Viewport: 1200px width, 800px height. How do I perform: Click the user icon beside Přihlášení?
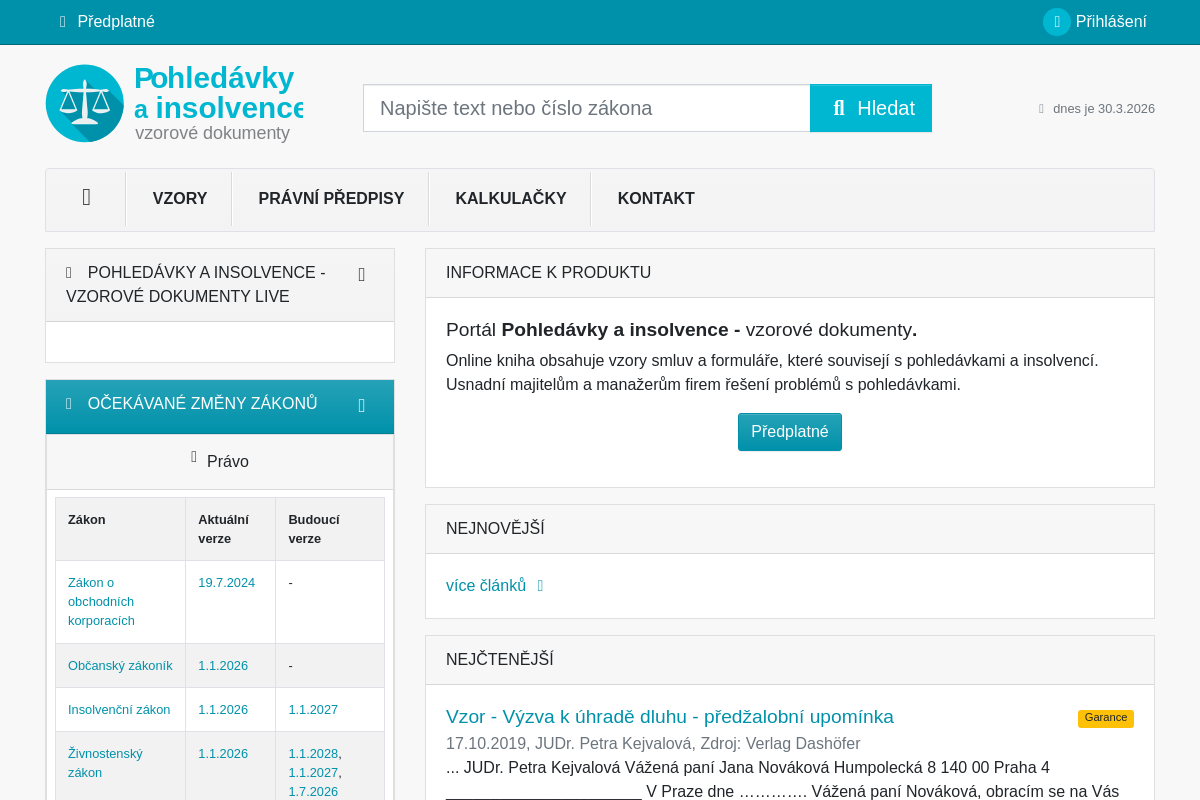click(1056, 21)
